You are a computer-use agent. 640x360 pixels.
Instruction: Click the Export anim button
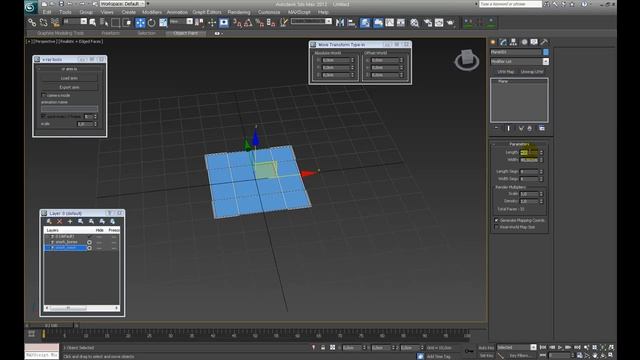[x=69, y=87]
